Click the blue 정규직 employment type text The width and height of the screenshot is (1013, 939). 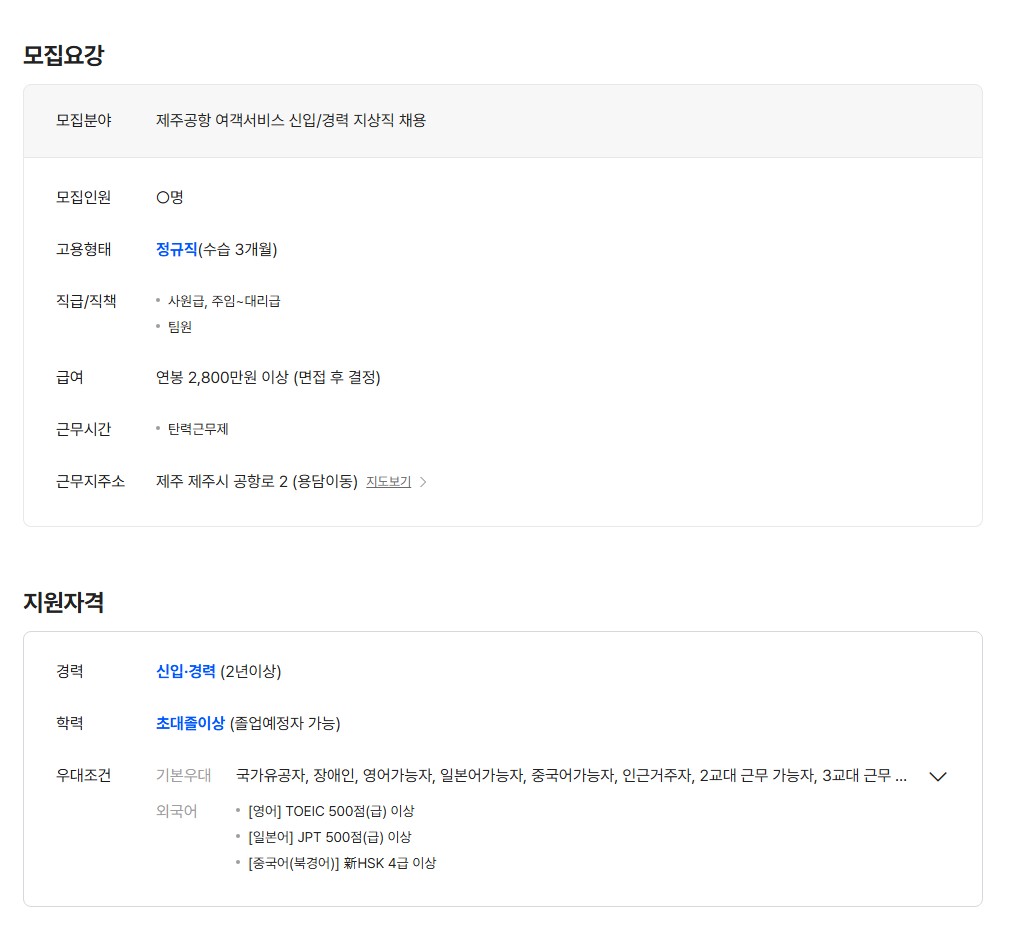[x=176, y=249]
